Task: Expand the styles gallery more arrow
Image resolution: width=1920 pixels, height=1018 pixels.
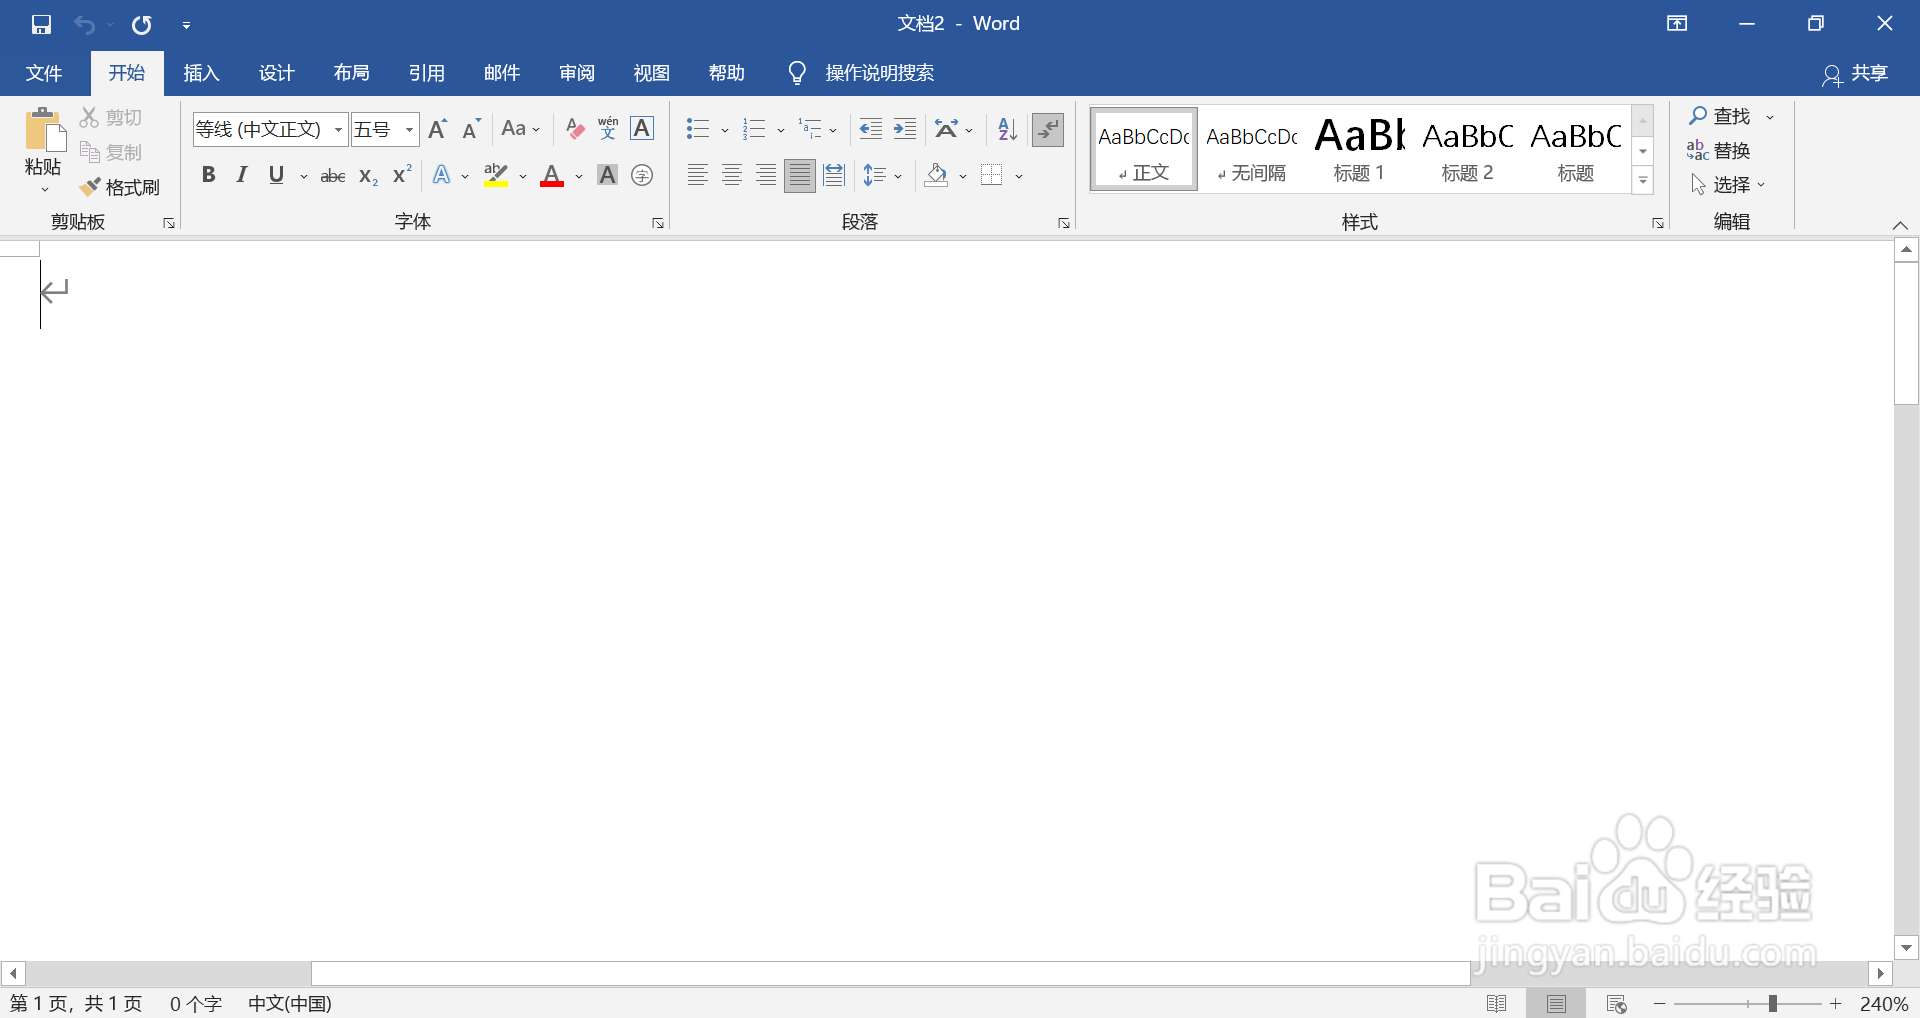Action: click(x=1643, y=181)
